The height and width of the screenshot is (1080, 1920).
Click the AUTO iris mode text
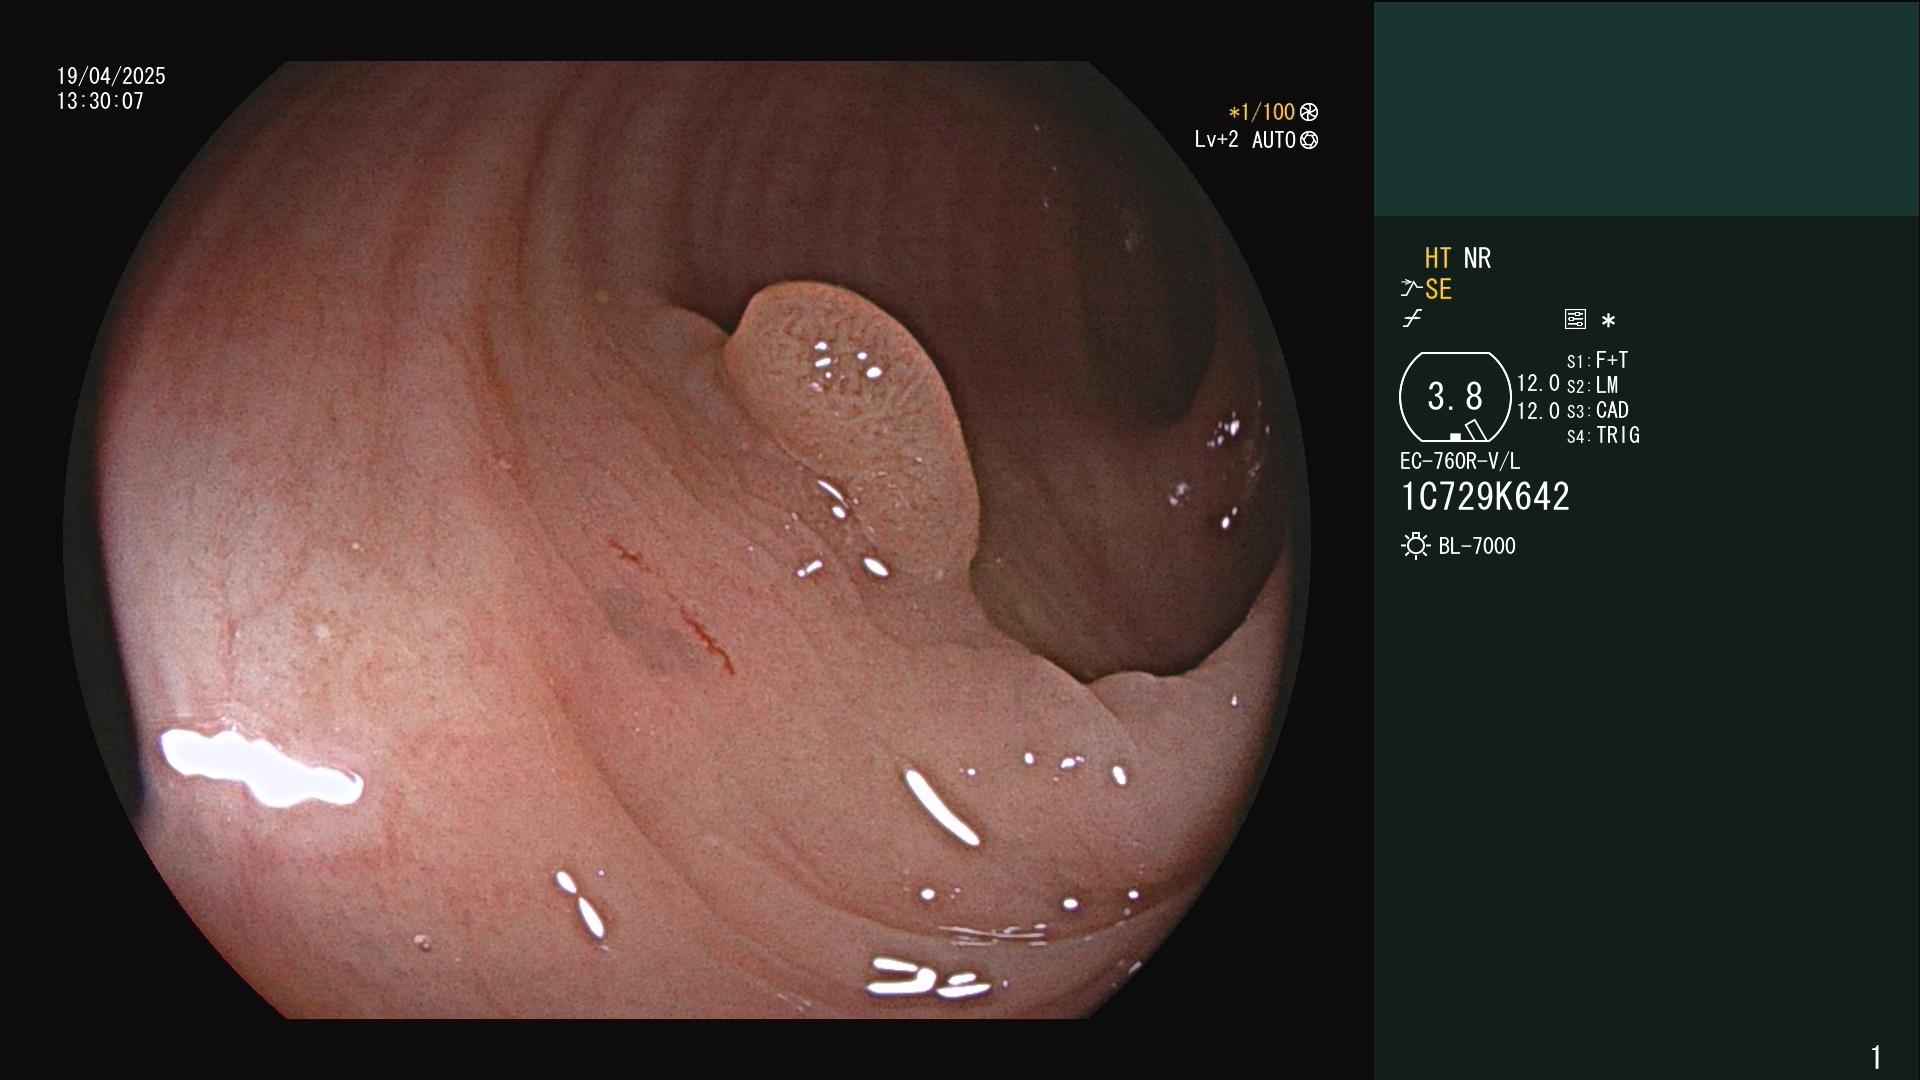(1274, 141)
